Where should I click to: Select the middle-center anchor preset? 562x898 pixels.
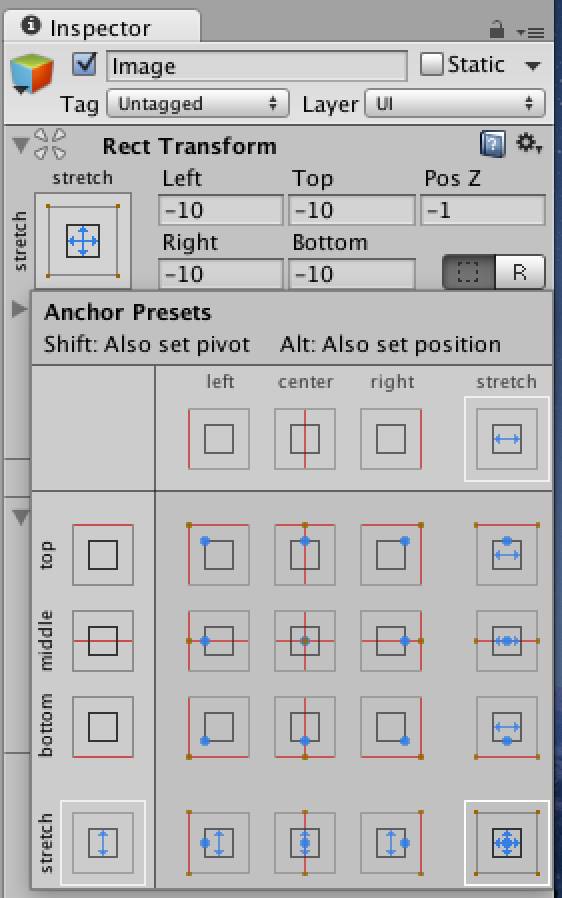[x=305, y=641]
